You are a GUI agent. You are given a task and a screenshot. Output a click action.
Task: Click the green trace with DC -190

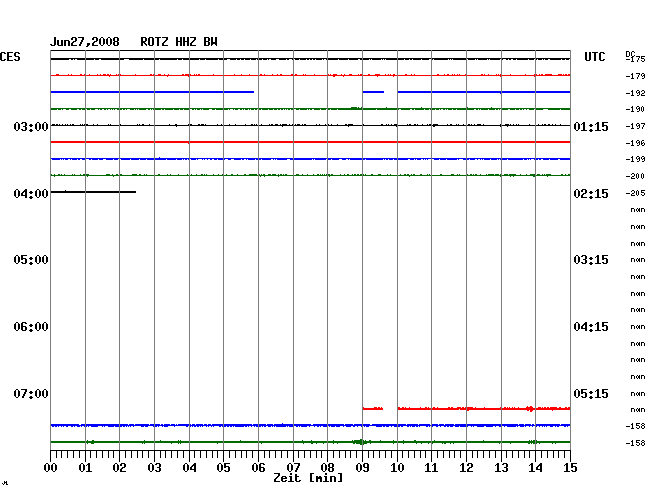coord(310,109)
